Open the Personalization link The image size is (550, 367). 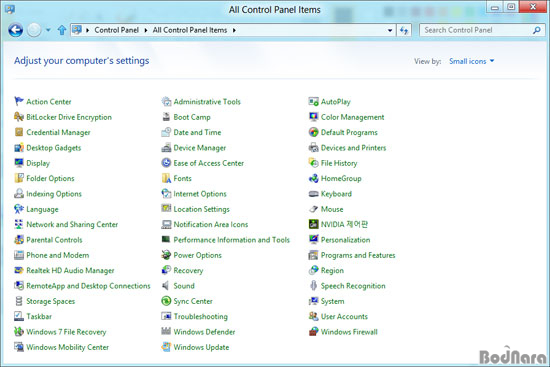(346, 240)
